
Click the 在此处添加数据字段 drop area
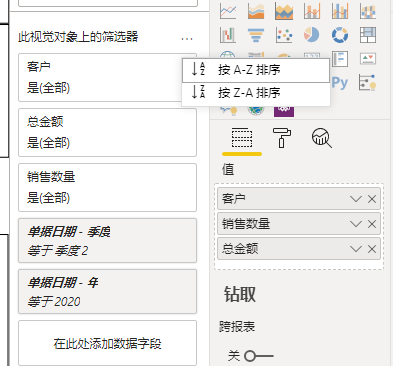point(107,343)
